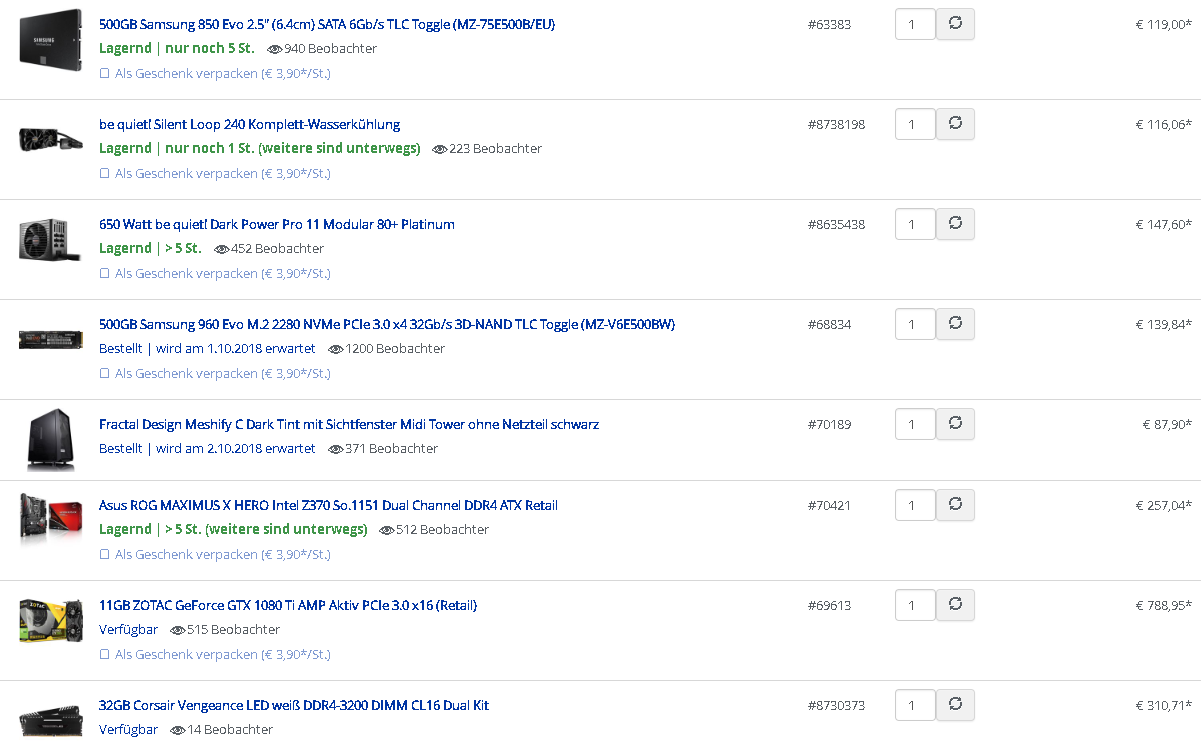
Task: Click quantity field for Silent Loop 240
Action: (x=915, y=124)
